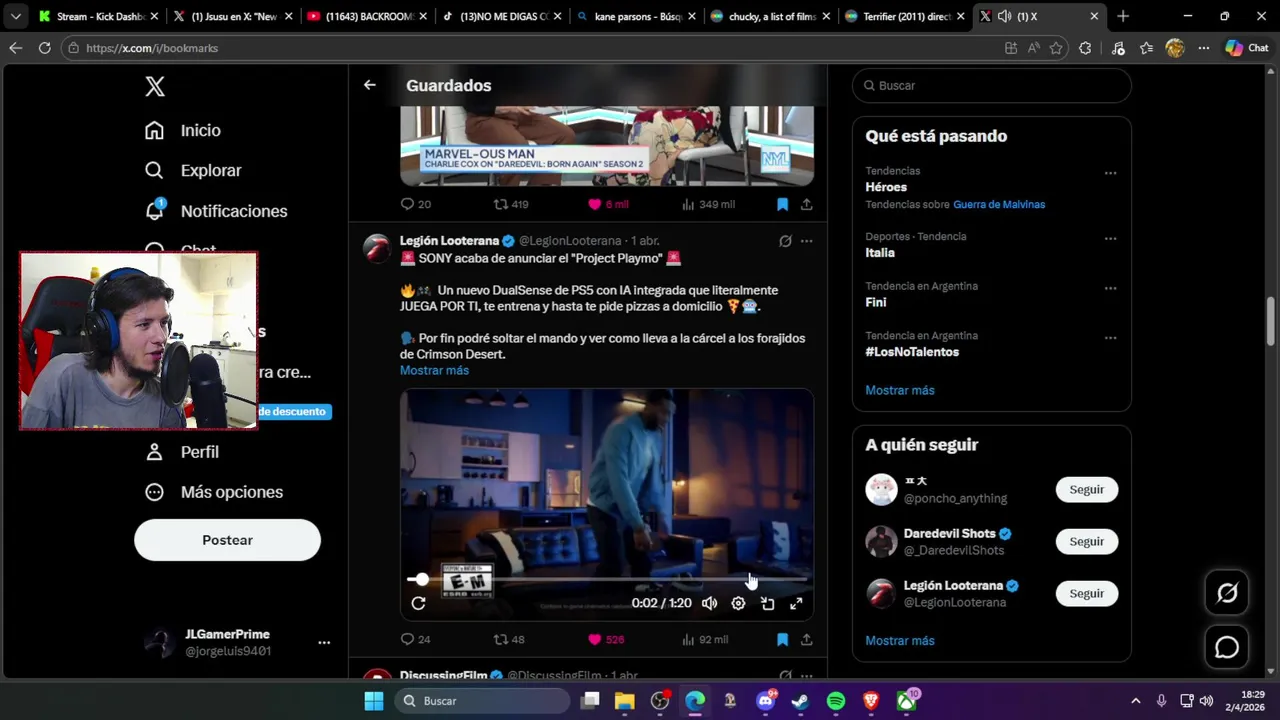Share the Charlie Cox post
Screen dimensions: 1280x720
[x=806, y=204]
